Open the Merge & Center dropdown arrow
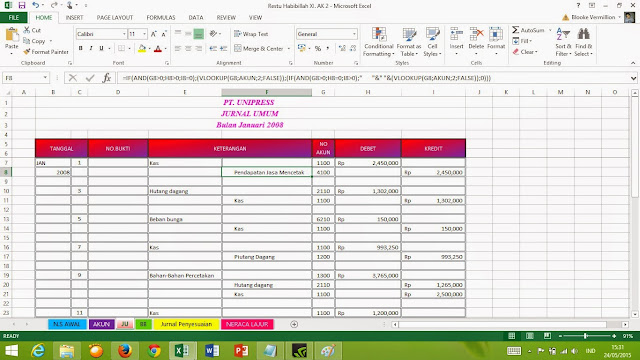640x360 pixels. tap(289, 49)
